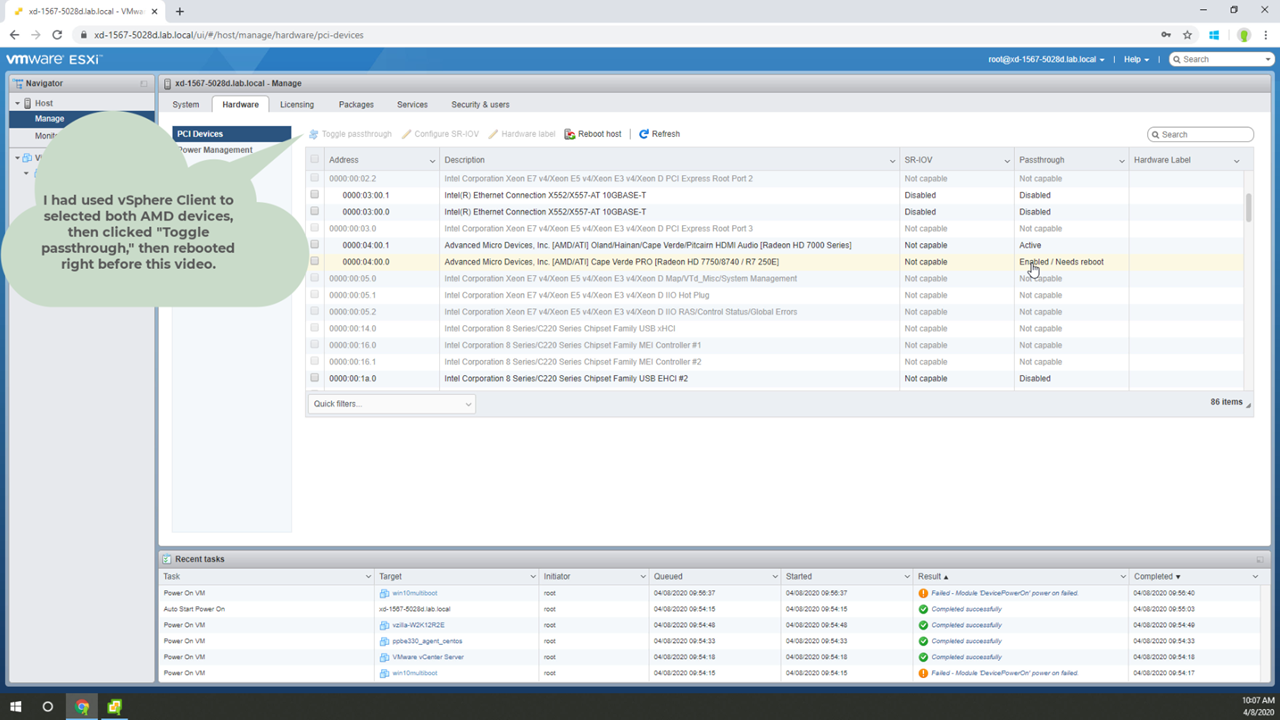The height and width of the screenshot is (720, 1280).
Task: Click VM icon beside VMware vCenter Server target
Action: (385, 657)
